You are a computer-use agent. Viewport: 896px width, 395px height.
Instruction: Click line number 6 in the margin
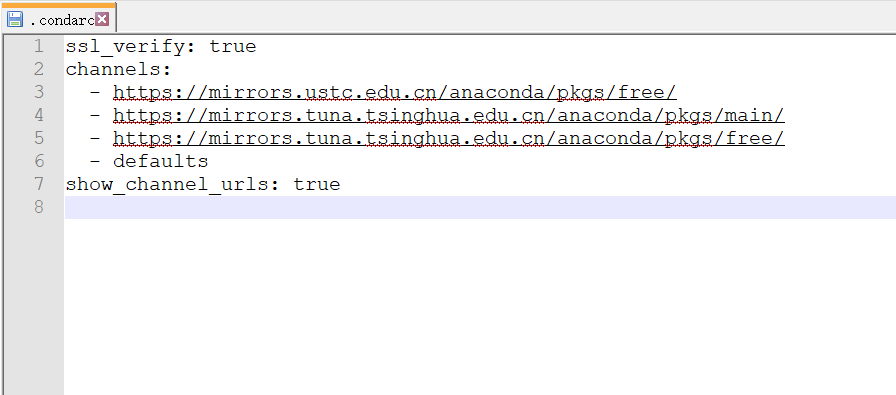click(39, 161)
